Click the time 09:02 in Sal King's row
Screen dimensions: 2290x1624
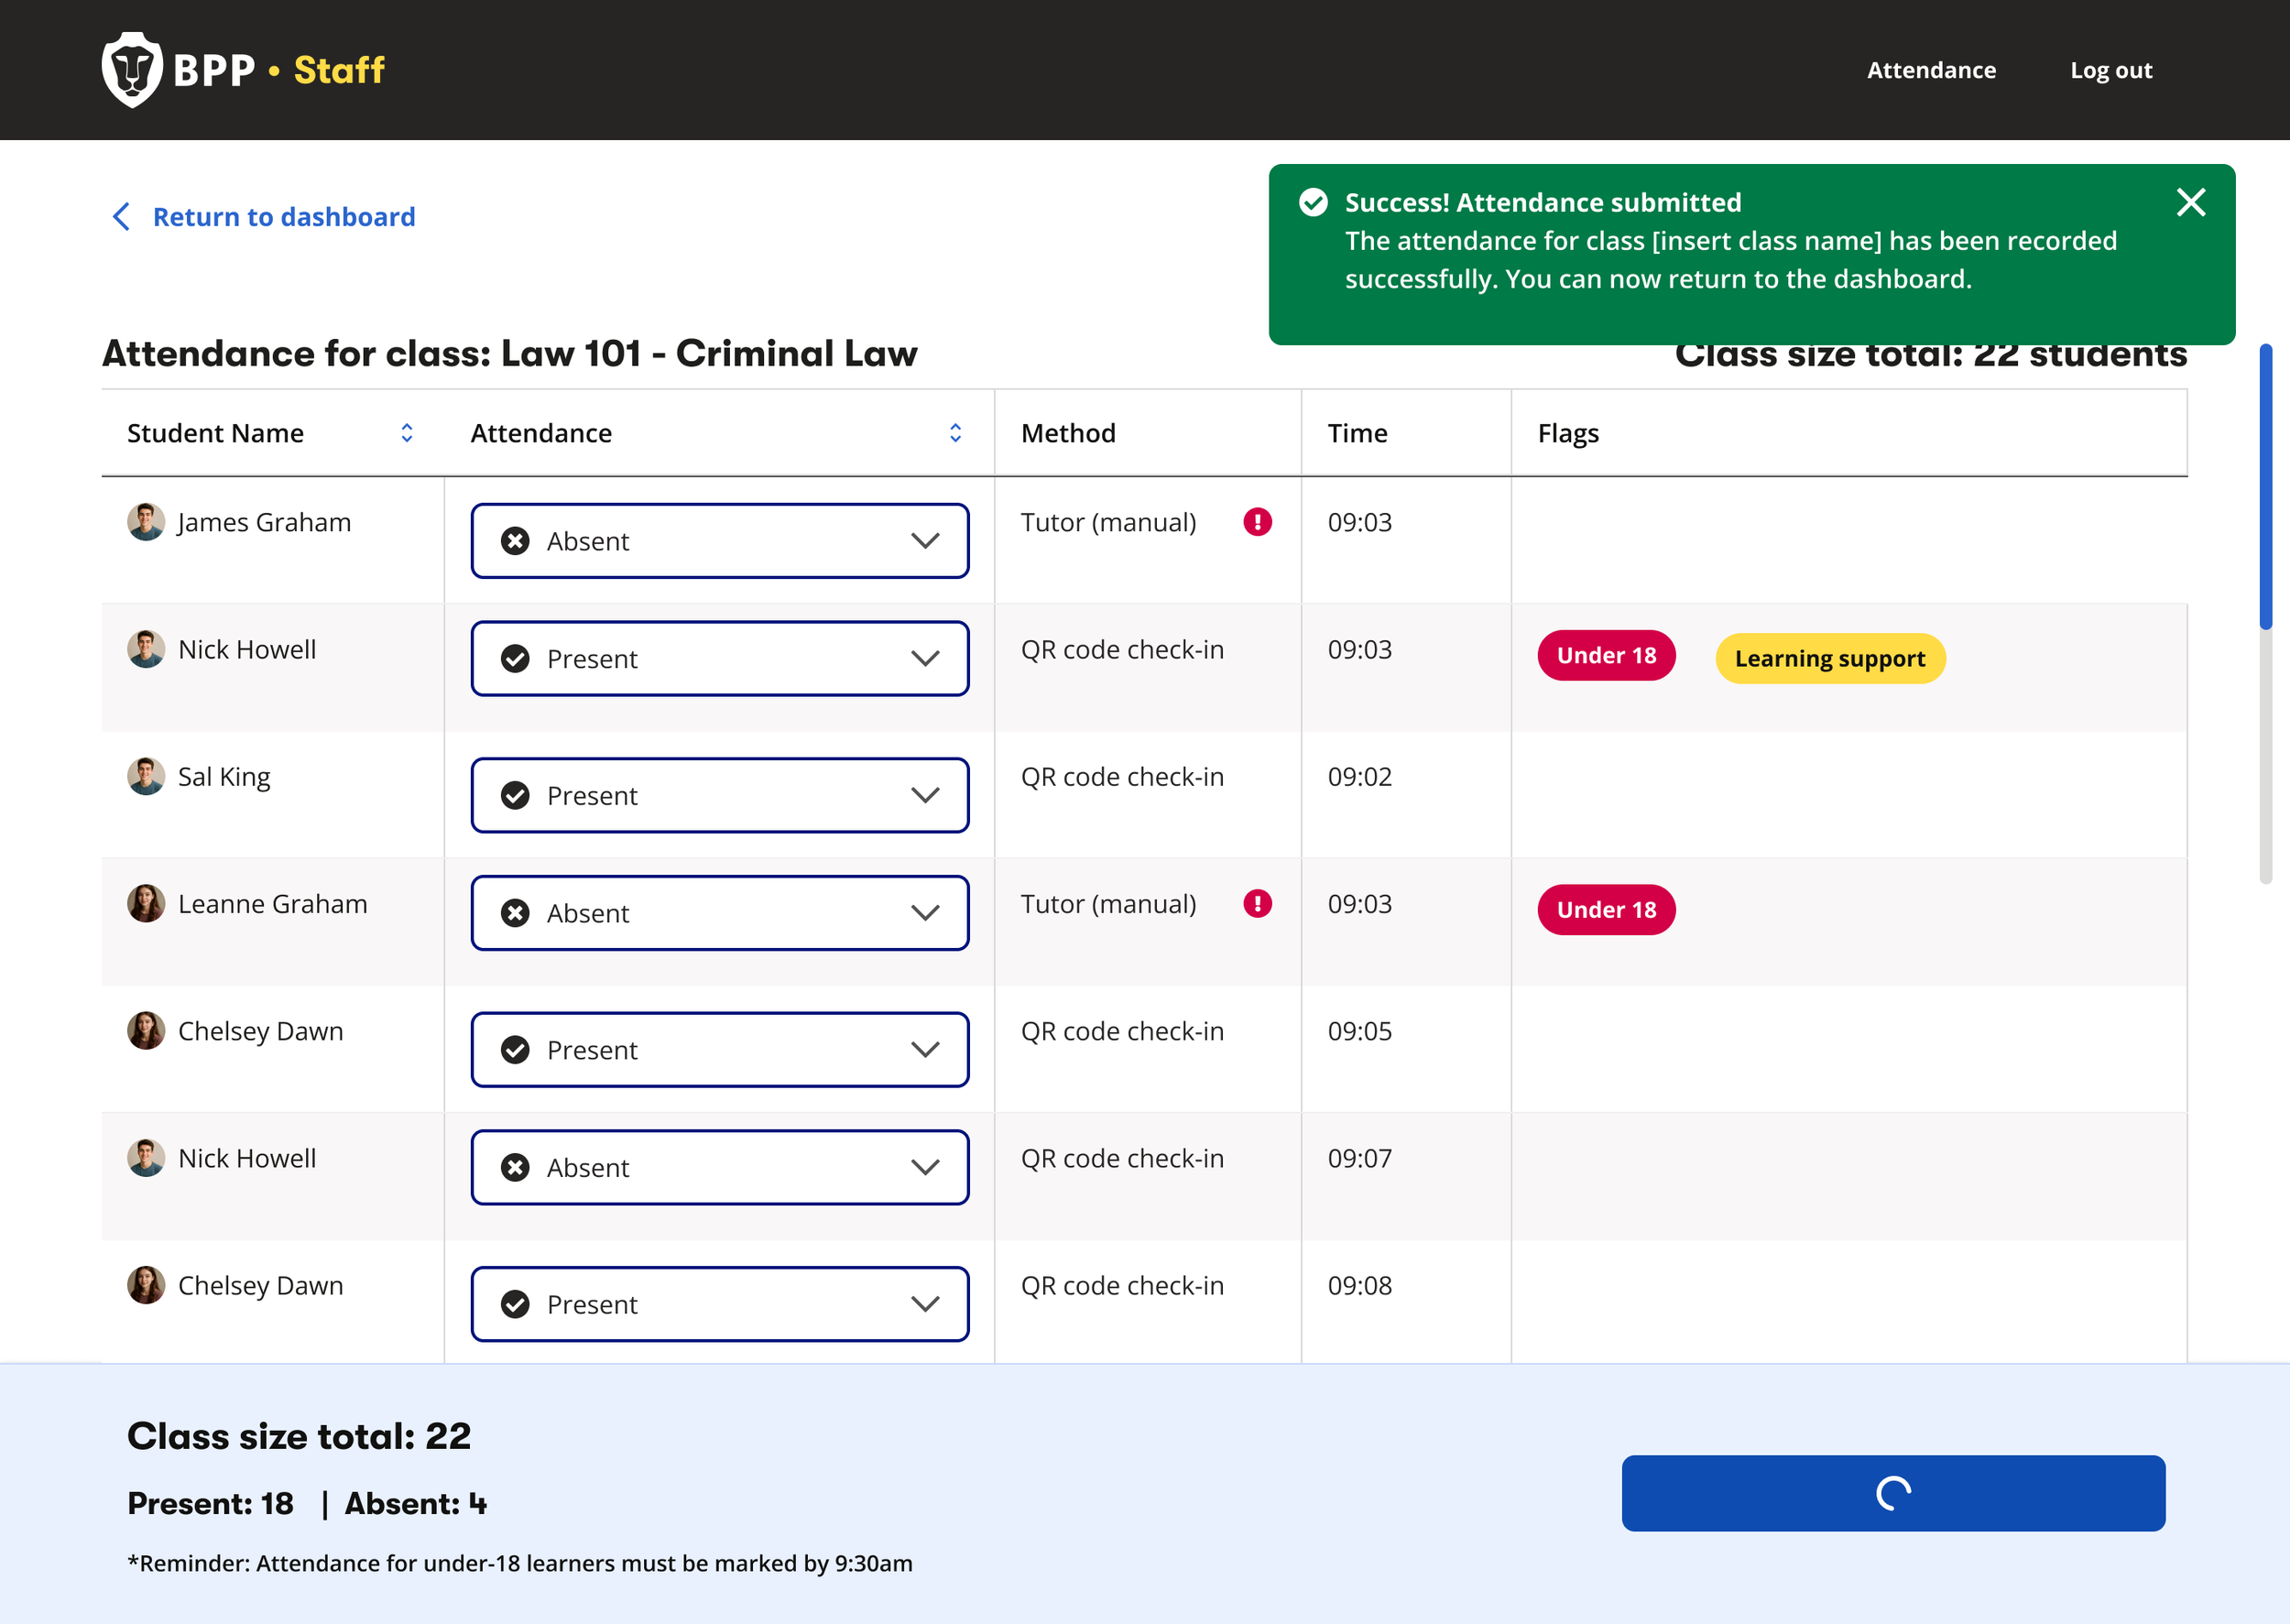coord(1360,777)
